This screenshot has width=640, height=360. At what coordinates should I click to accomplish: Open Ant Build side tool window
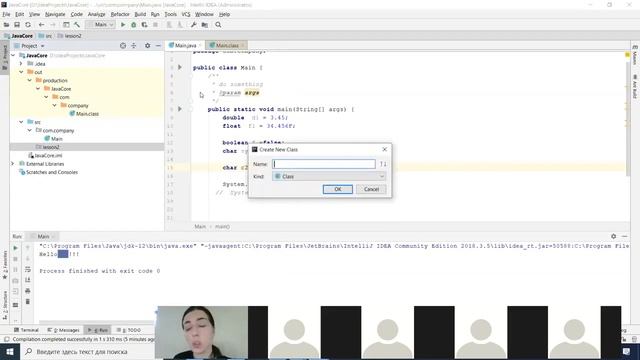pyautogui.click(x=635, y=86)
